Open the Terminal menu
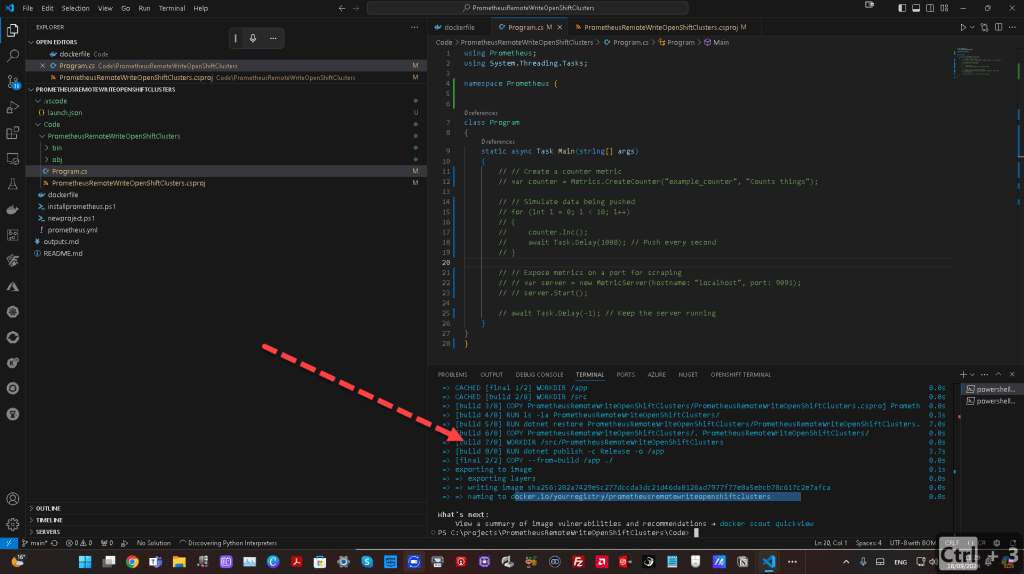The height and width of the screenshot is (574, 1024). (x=172, y=8)
